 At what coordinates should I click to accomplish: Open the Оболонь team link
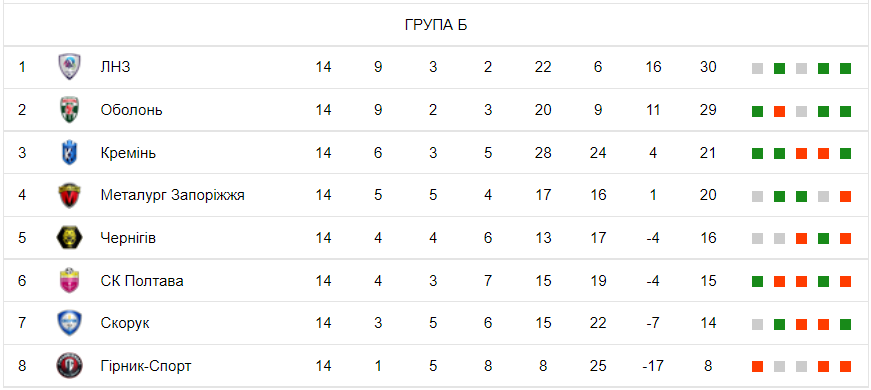coord(132,110)
